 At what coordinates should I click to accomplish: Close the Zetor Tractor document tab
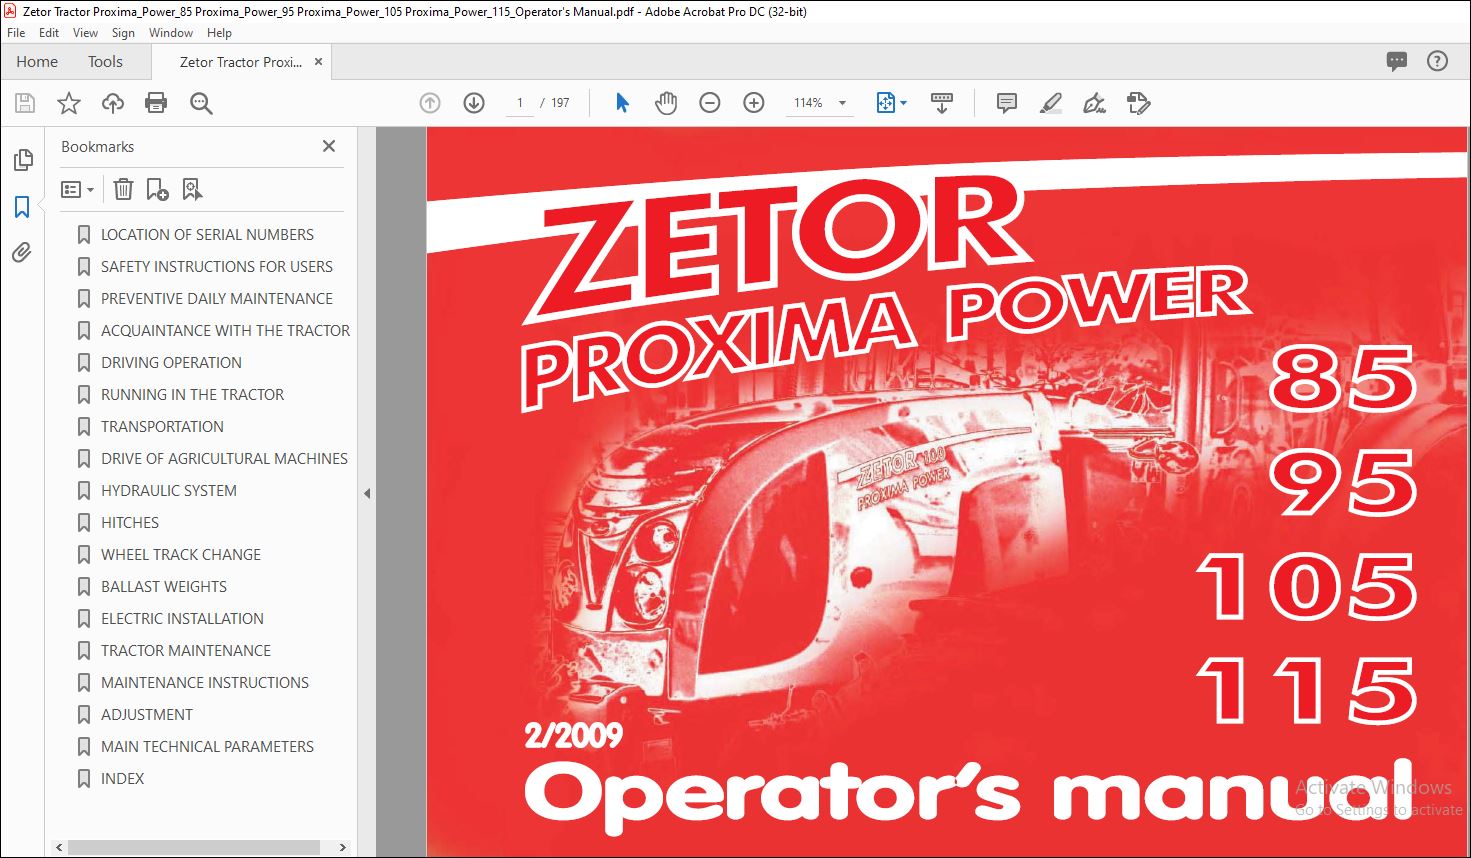(318, 62)
